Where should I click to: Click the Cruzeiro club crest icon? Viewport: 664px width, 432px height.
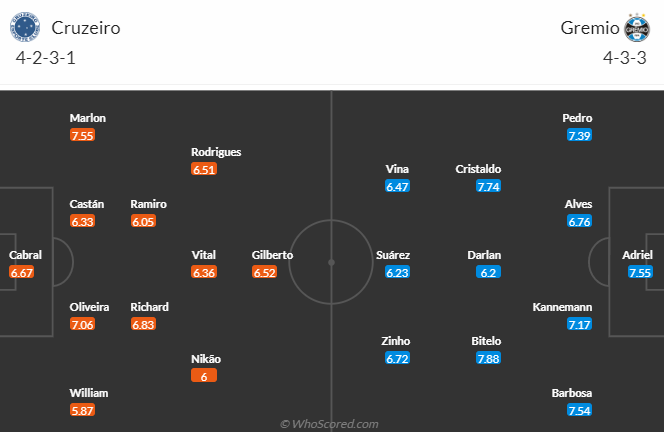(x=25, y=27)
